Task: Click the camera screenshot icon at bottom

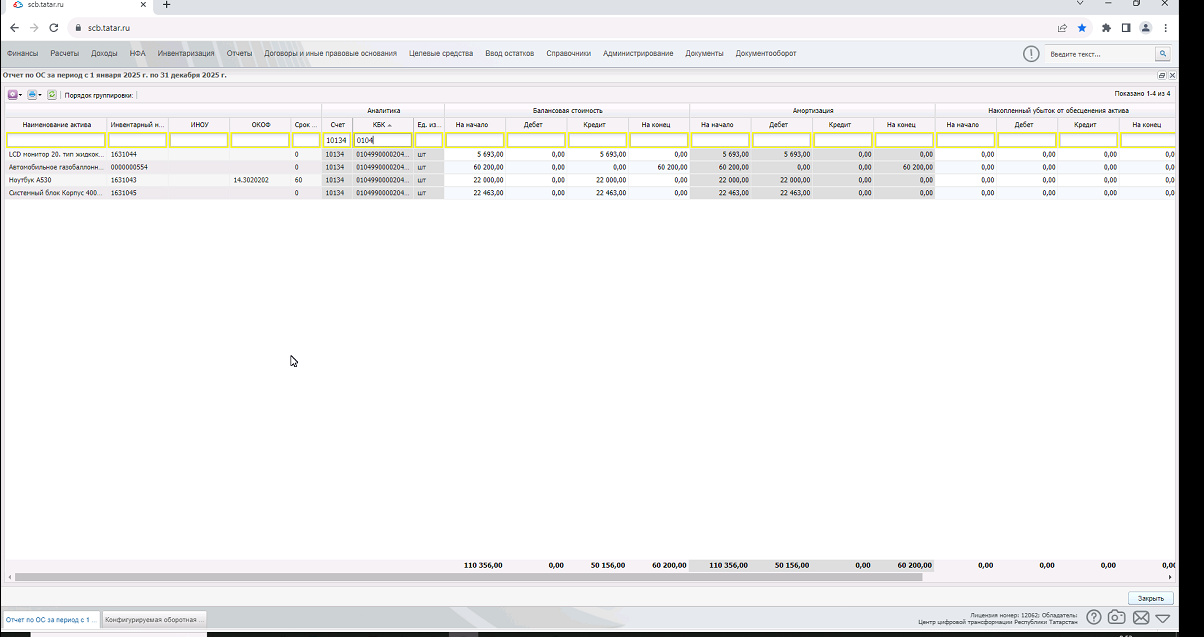Action: pyautogui.click(x=1117, y=618)
